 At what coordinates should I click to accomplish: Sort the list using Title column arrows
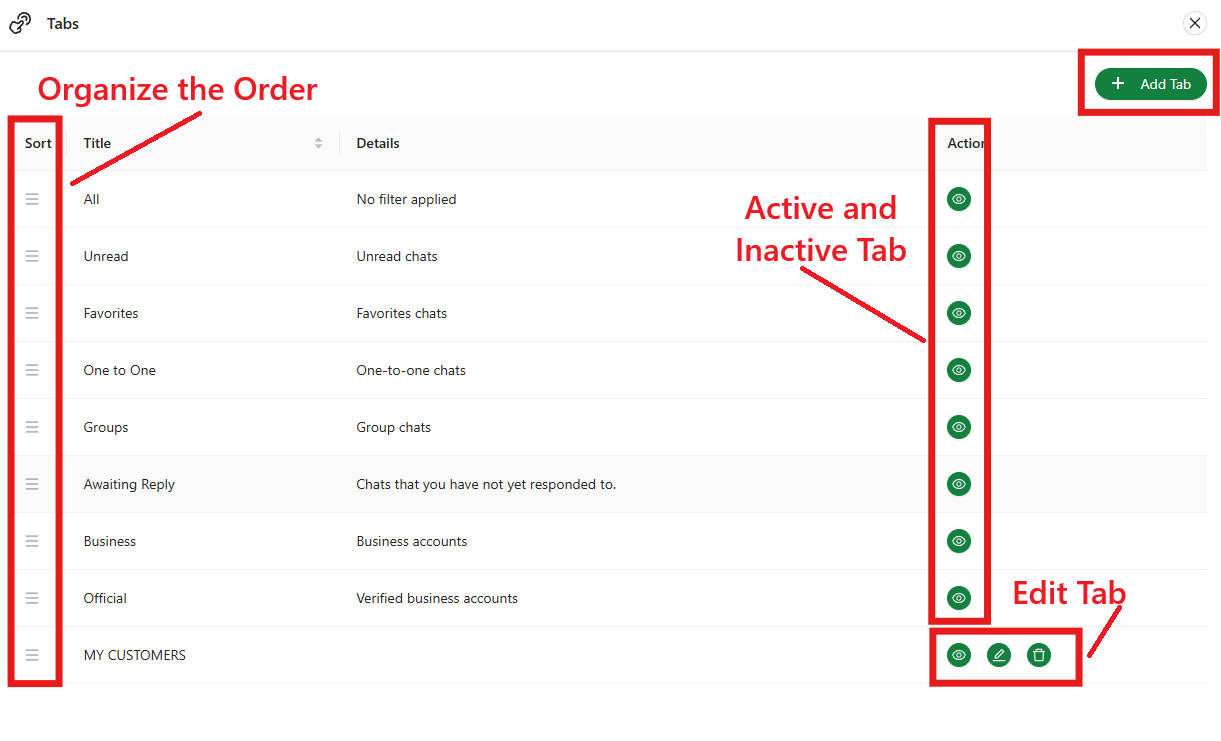pyautogui.click(x=318, y=143)
